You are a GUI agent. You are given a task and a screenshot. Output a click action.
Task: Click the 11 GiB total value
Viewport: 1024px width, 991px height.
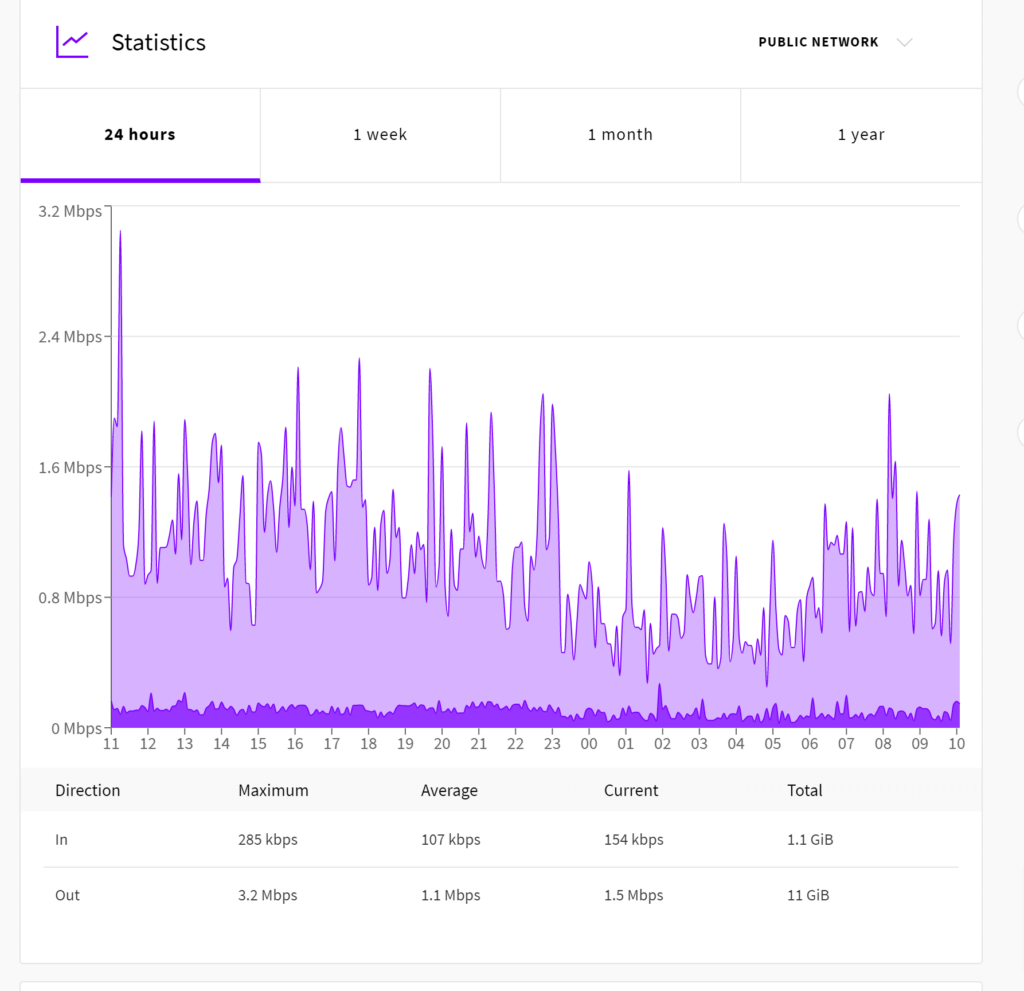[x=808, y=895]
